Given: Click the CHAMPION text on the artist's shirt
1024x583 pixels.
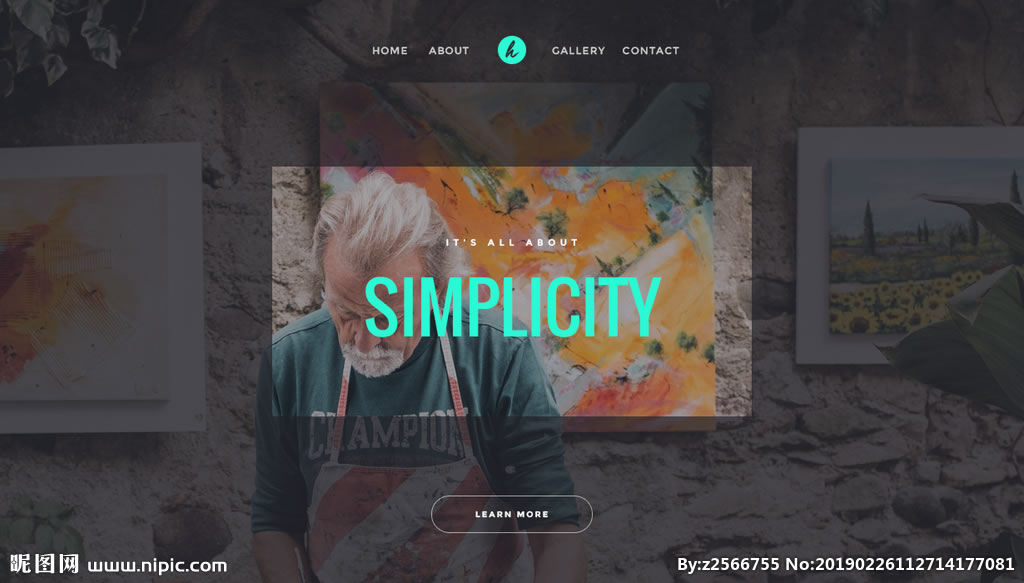Looking at the screenshot, I should pyautogui.click(x=387, y=434).
